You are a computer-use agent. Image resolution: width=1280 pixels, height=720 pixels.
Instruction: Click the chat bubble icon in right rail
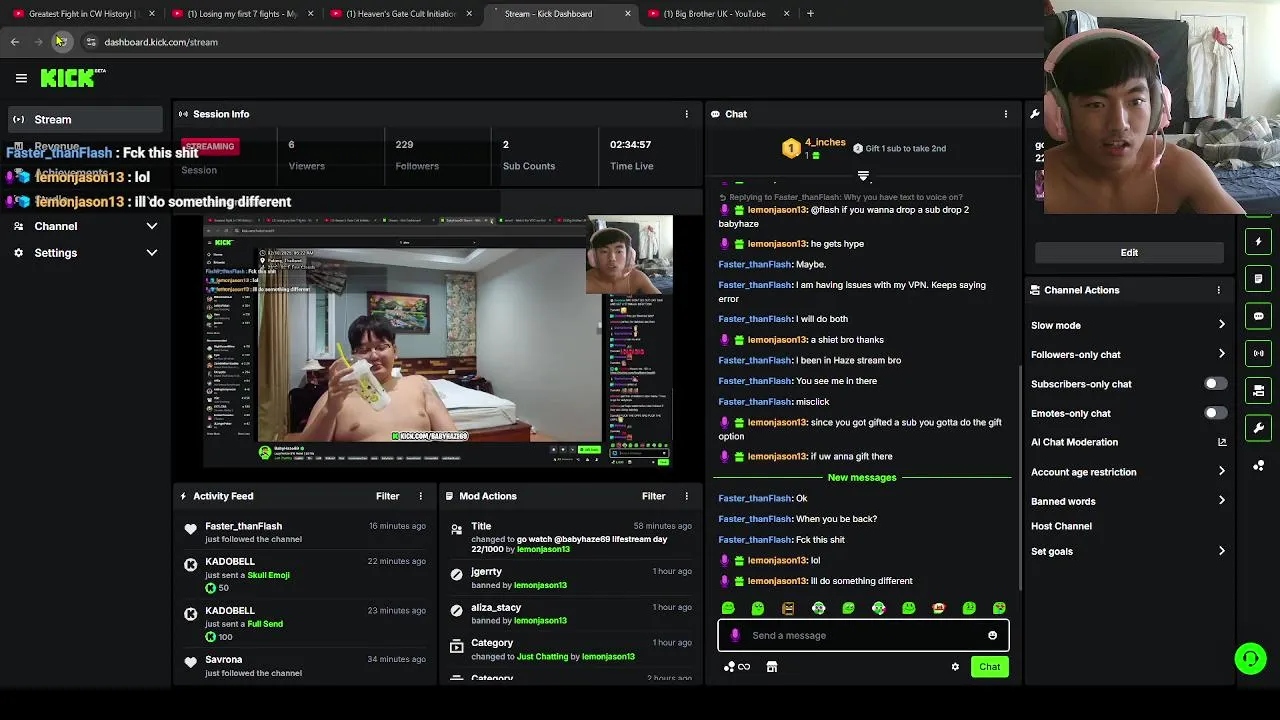click(1258, 316)
